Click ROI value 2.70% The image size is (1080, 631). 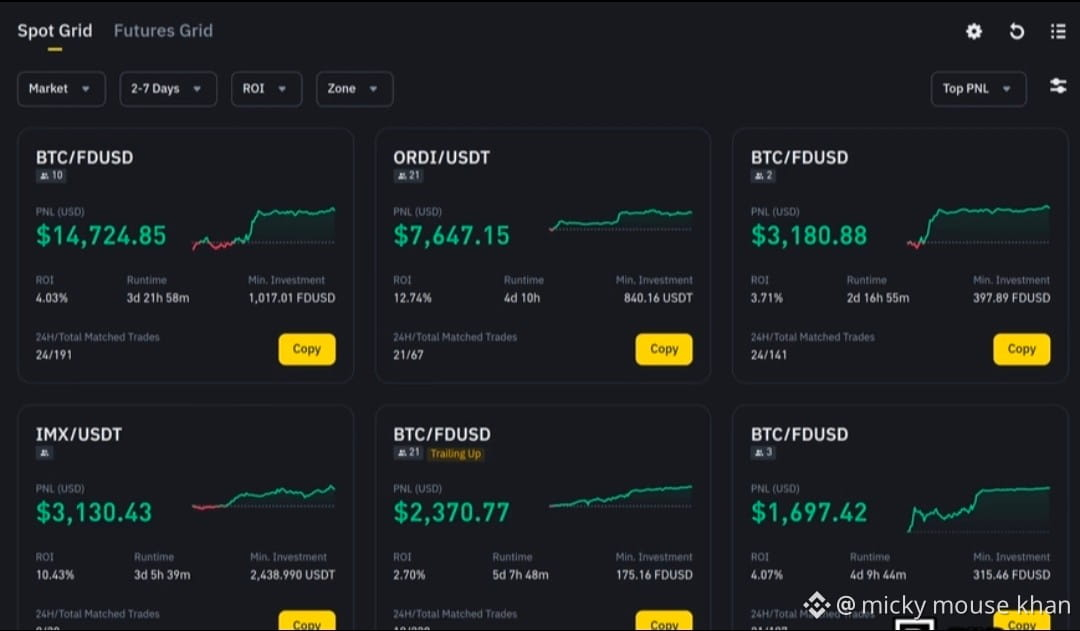409,575
